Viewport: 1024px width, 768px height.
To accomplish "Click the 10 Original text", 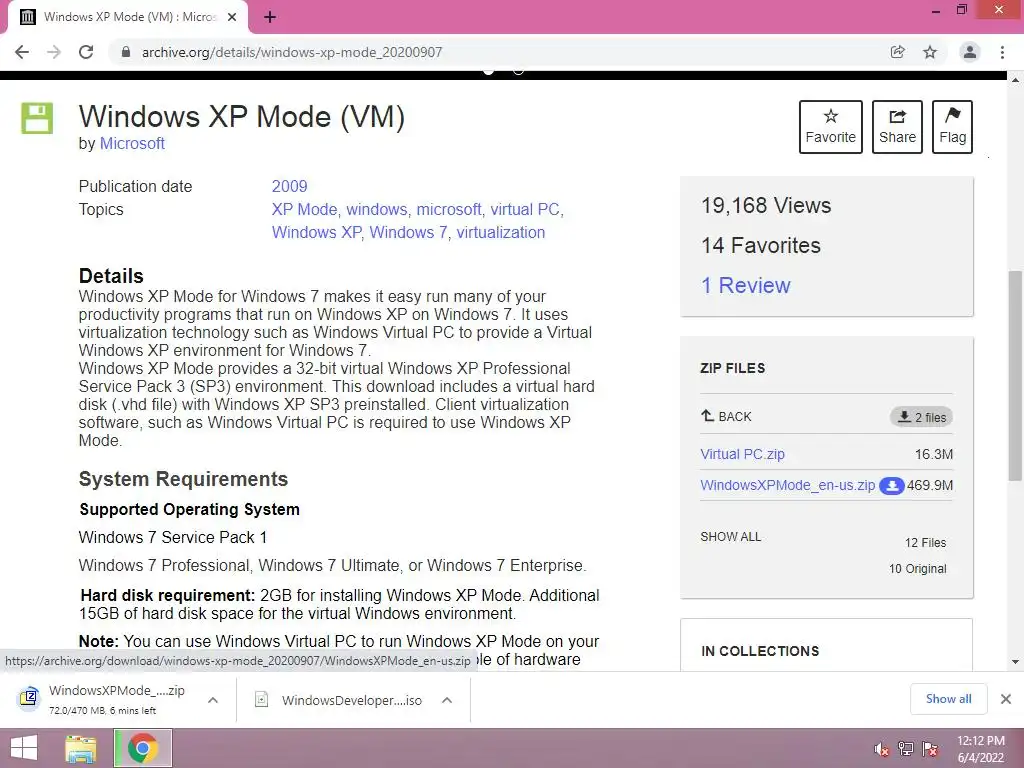I will (918, 569).
